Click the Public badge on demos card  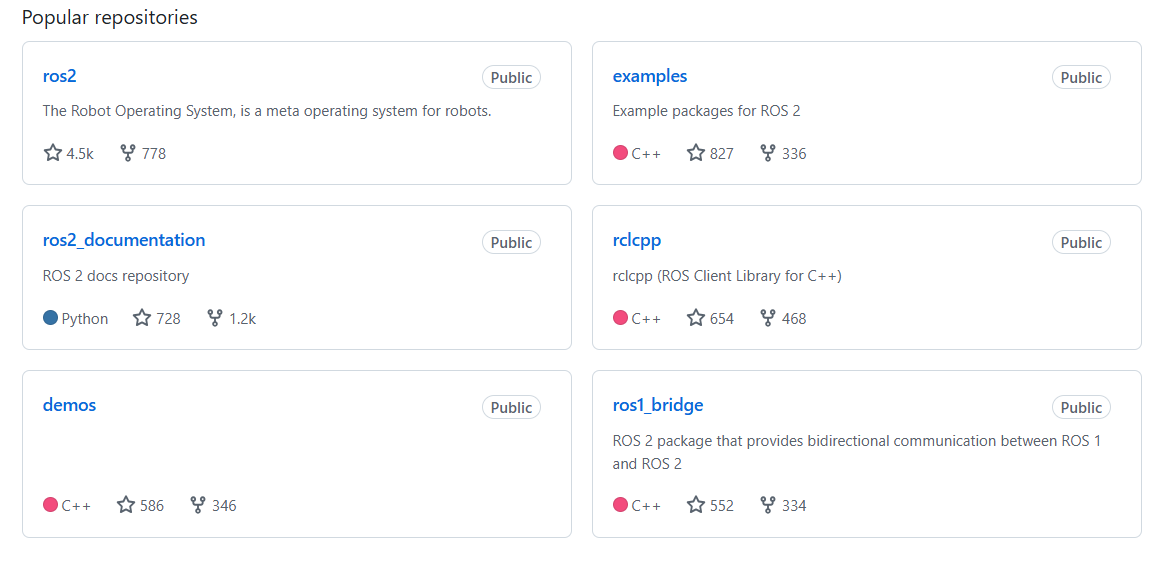[511, 407]
